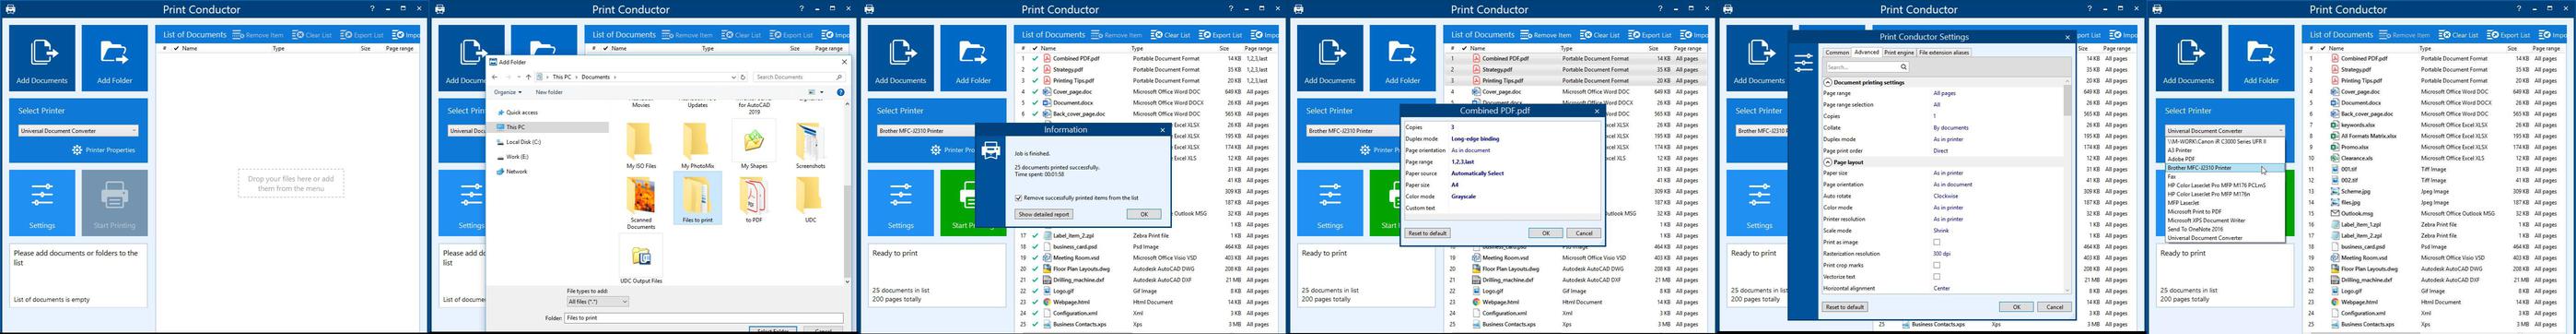Click OK in the Combined PDF.pdf dialog
The image size is (2576, 334).
click(x=1545, y=233)
